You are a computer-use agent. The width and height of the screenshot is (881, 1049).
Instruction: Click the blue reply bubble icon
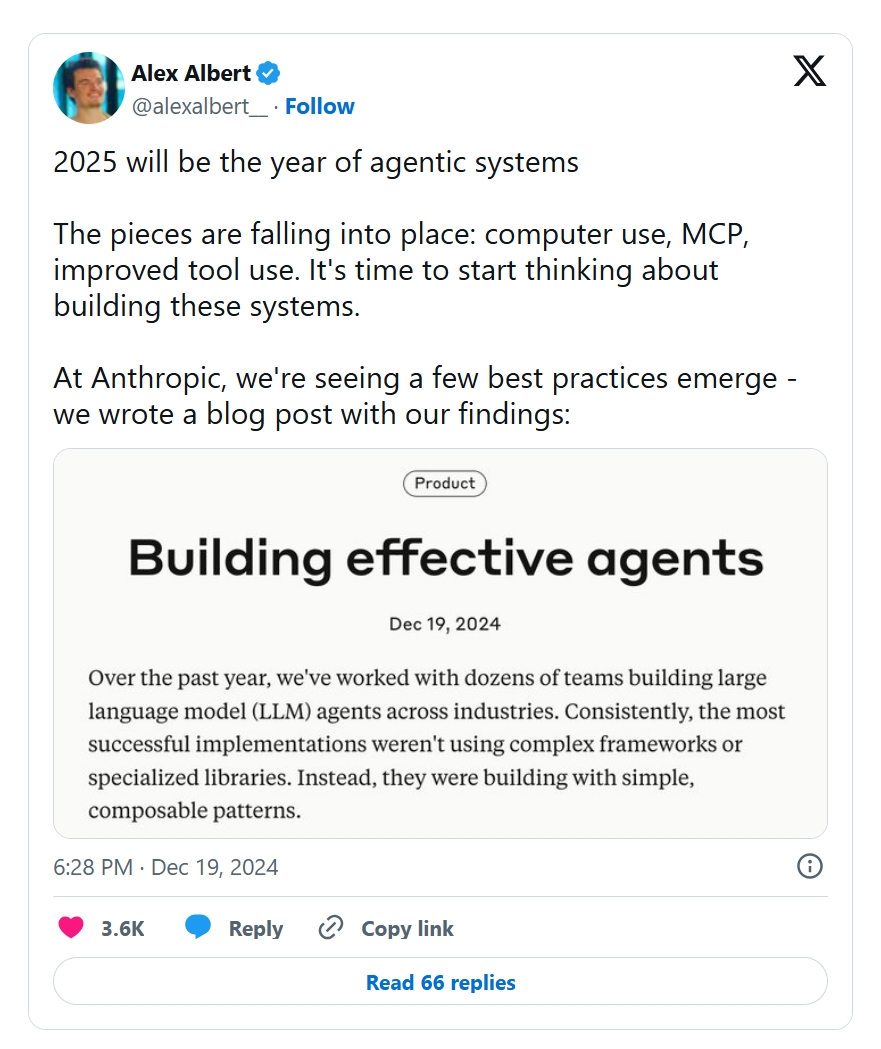tap(198, 928)
